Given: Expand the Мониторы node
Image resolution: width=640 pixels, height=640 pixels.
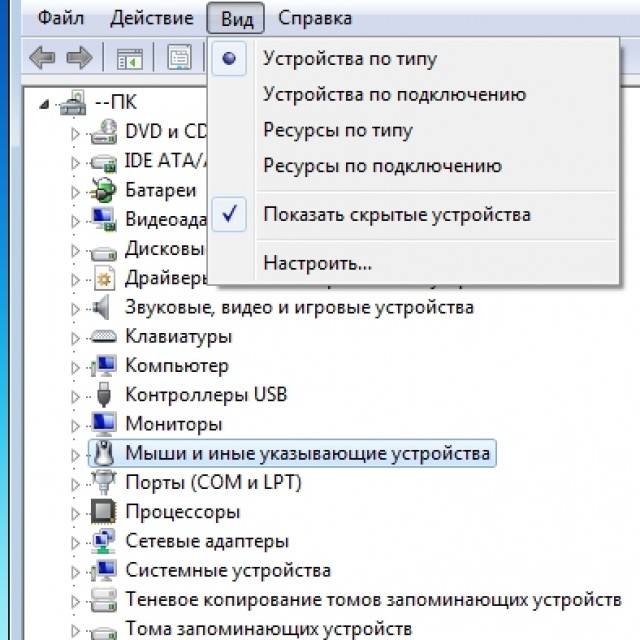Looking at the screenshot, I should pyautogui.click(x=75, y=426).
